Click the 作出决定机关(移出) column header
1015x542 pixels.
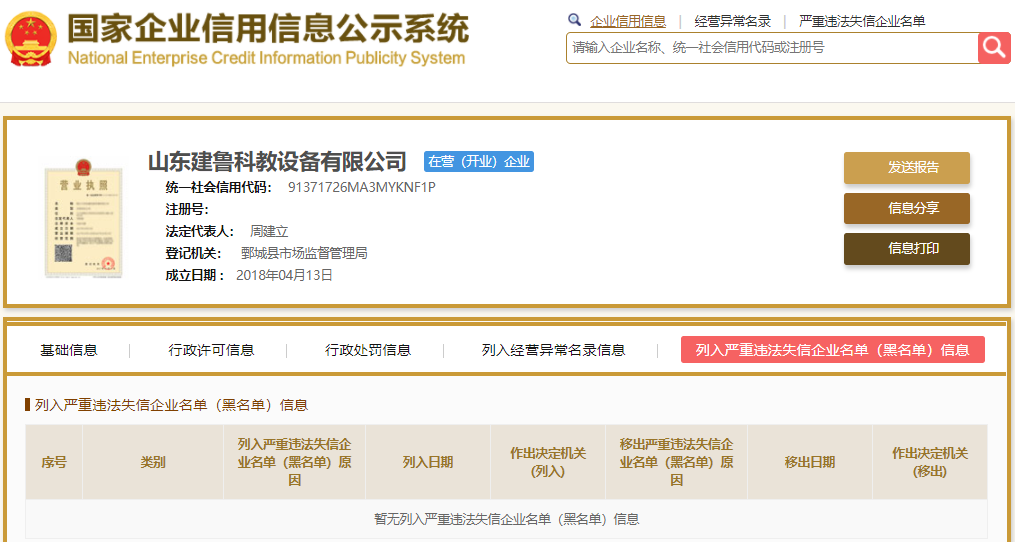[x=930, y=462]
